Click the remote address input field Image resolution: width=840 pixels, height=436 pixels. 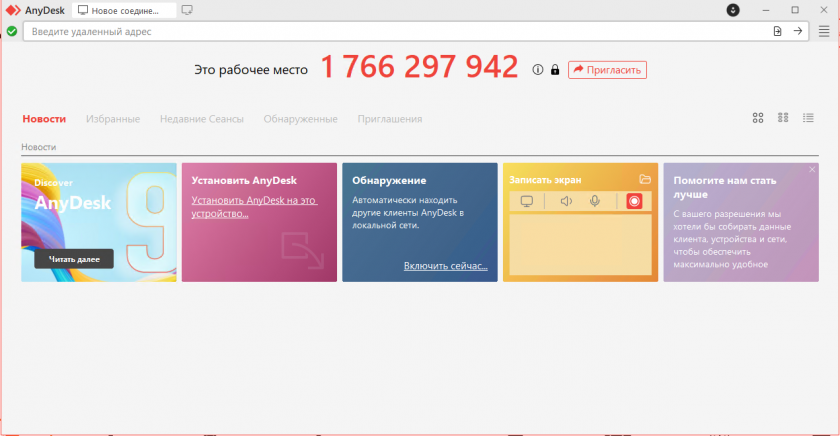400,31
